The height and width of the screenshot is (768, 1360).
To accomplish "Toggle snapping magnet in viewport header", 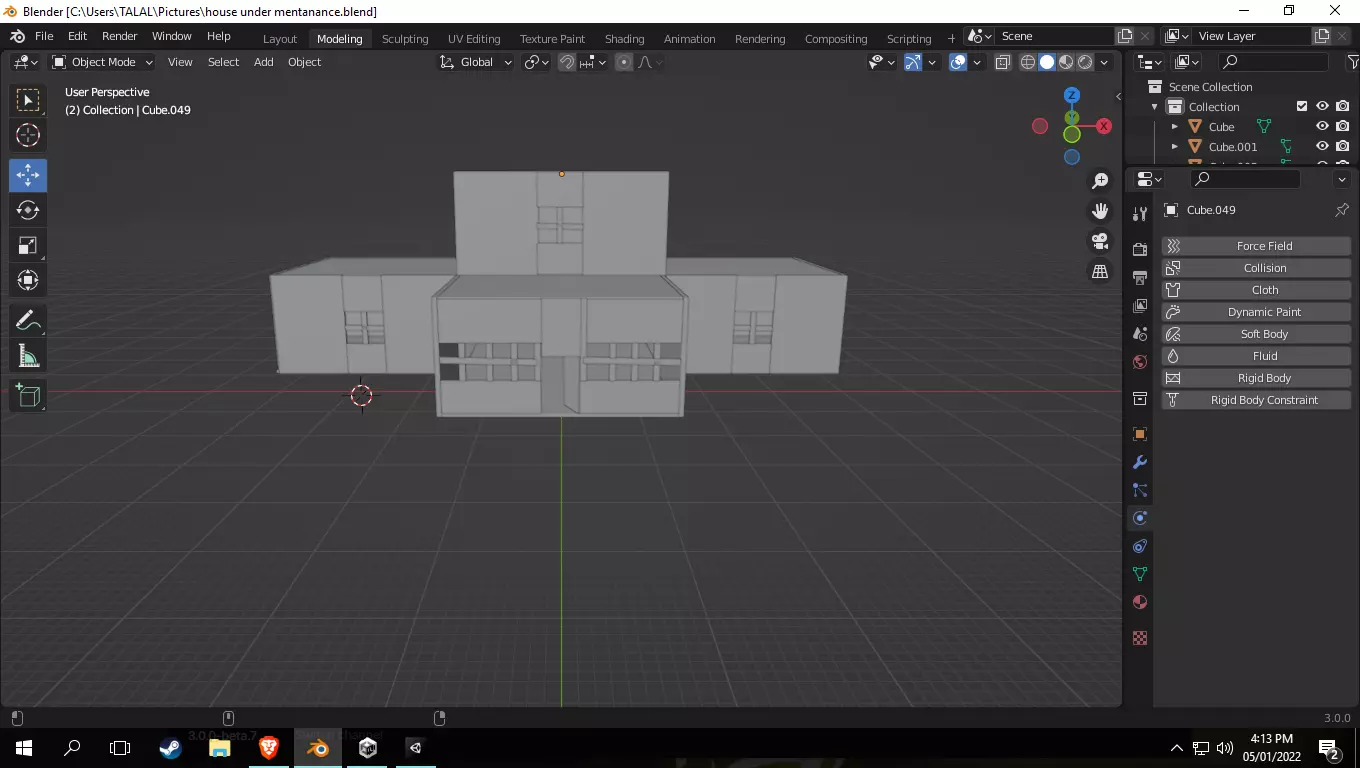I will point(567,62).
